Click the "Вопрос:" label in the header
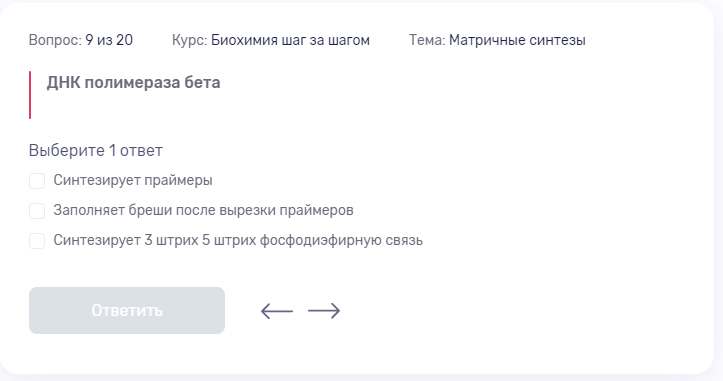Screen dimensions: 723x381 click(x=55, y=40)
